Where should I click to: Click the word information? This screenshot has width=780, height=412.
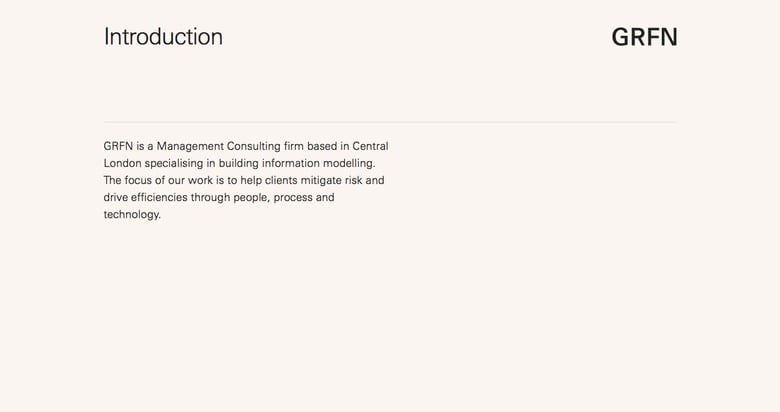tap(296, 163)
